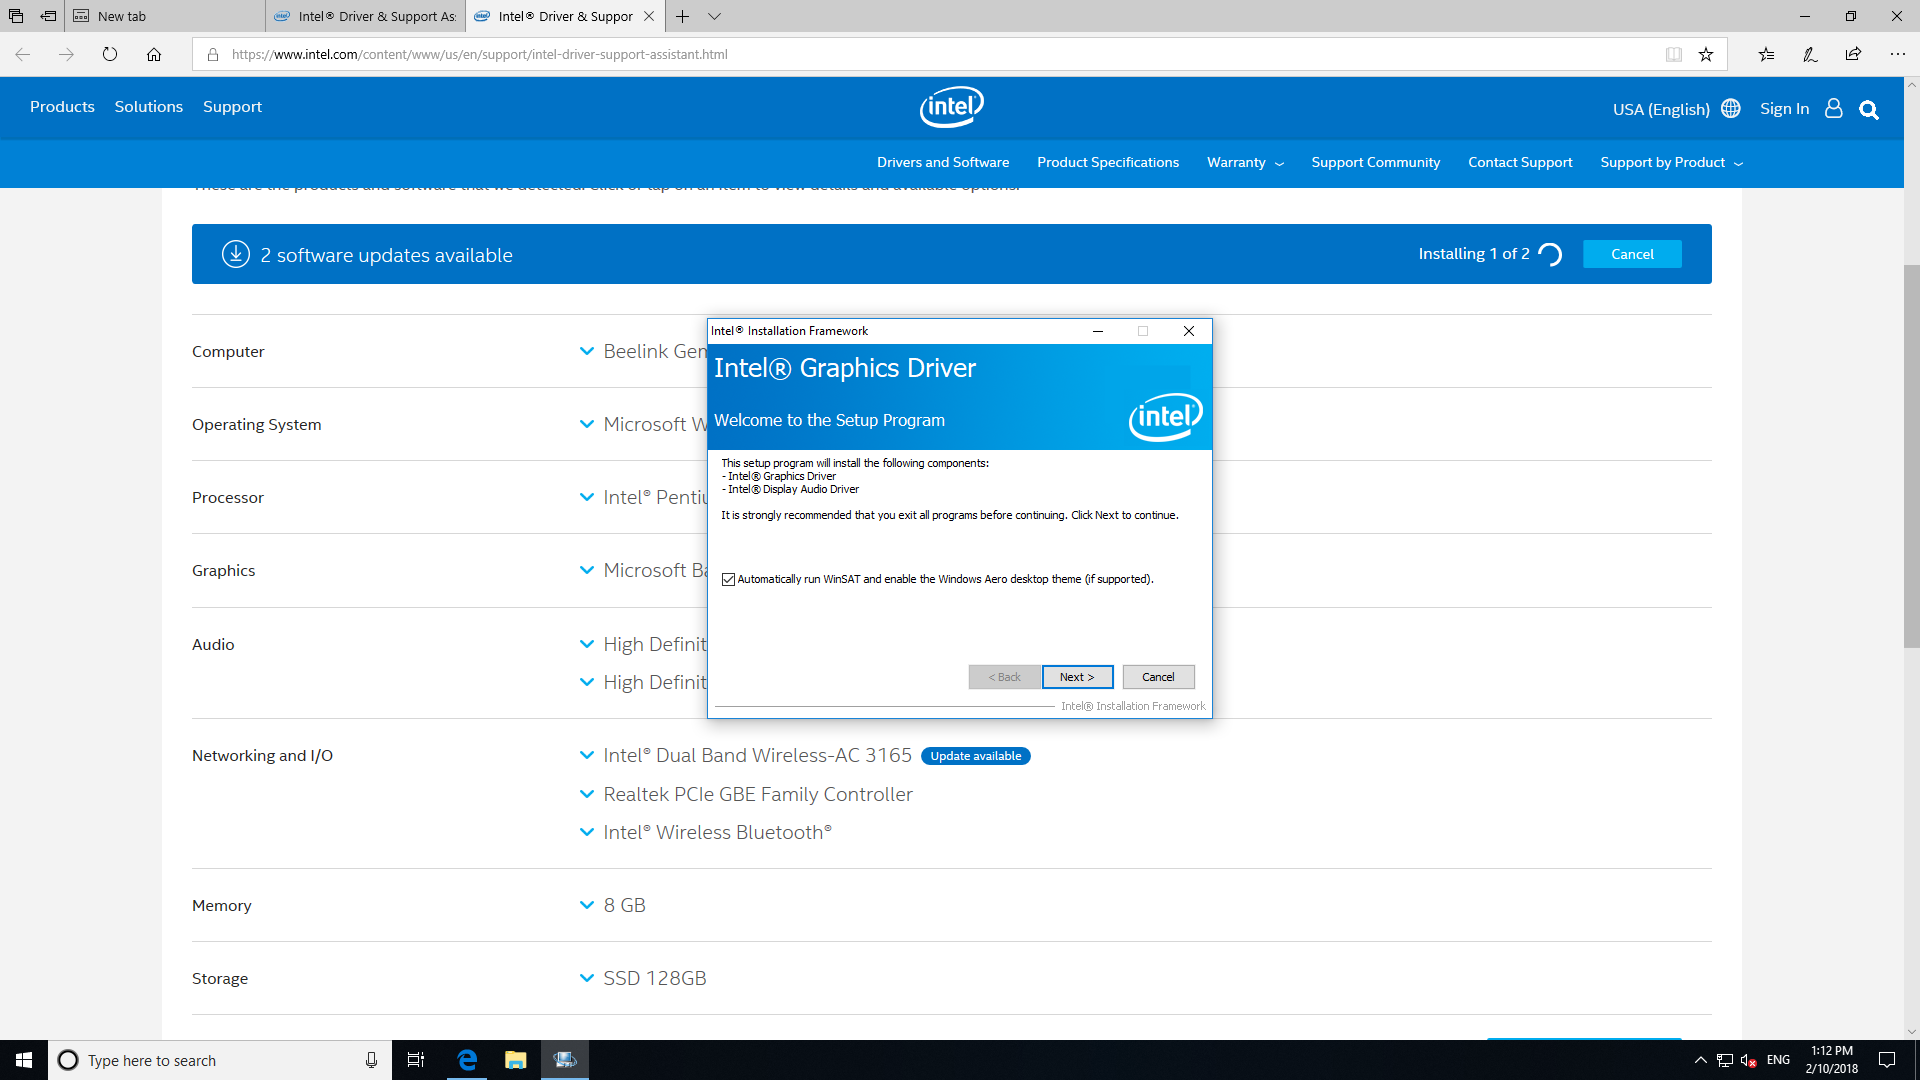Open a new tab with plus icon
The height and width of the screenshot is (1080, 1920).
pos(682,16)
